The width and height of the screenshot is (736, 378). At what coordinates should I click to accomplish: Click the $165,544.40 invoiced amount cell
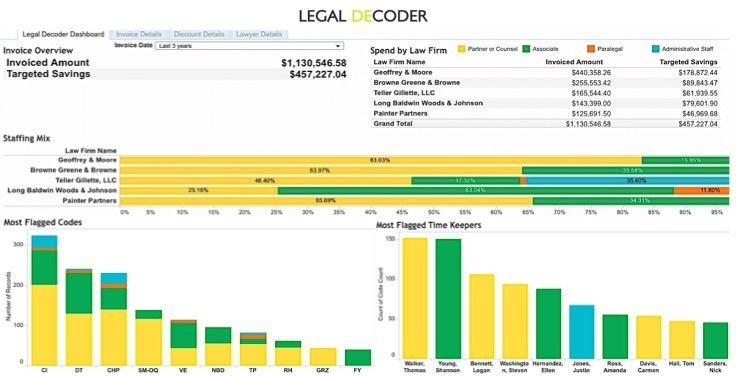(x=591, y=93)
